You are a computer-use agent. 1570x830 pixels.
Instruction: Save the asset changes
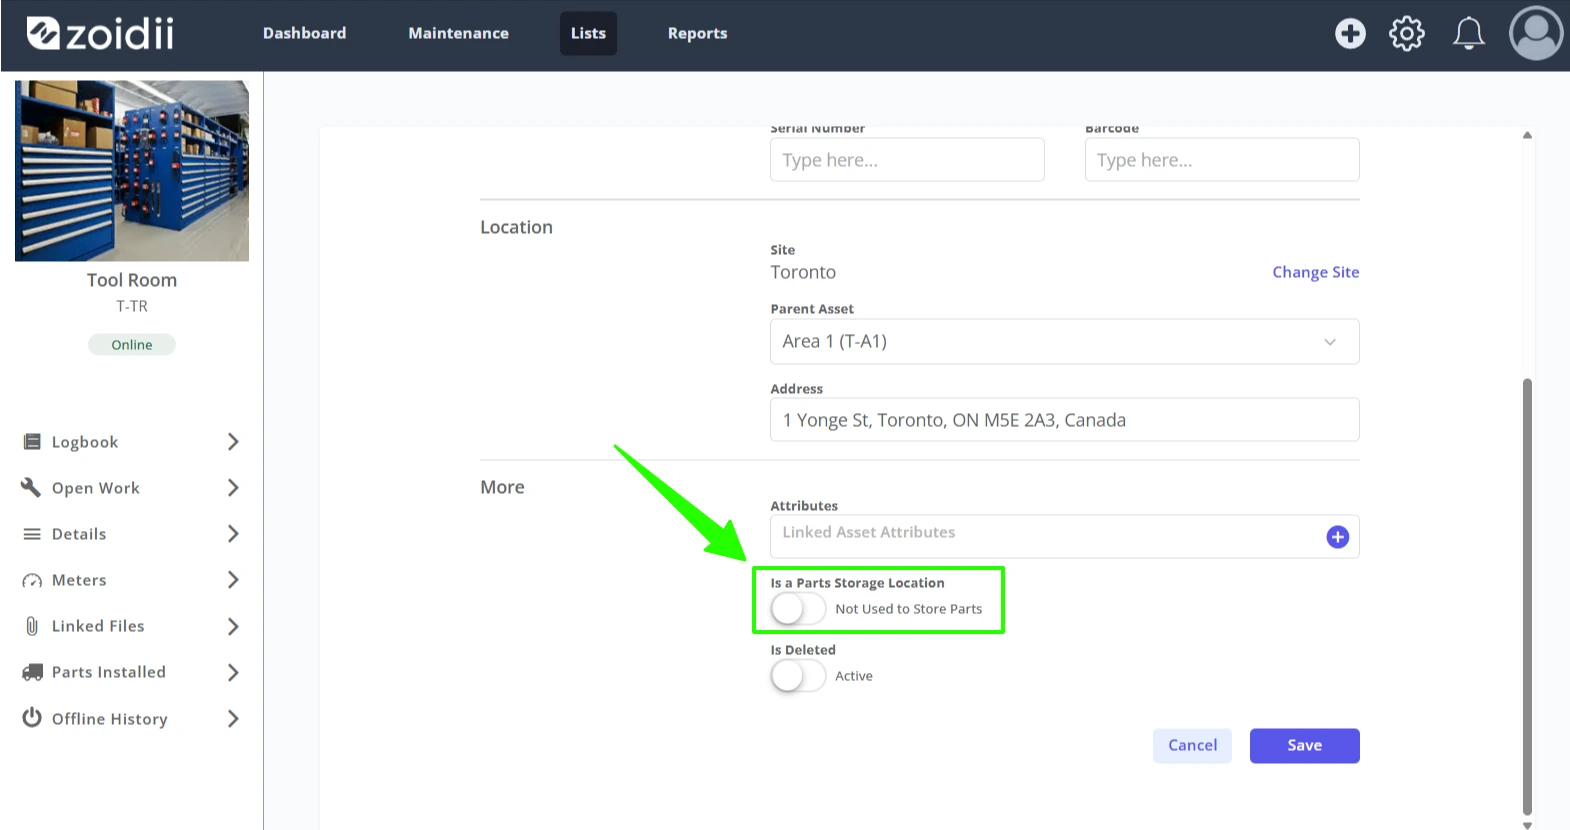[1304, 745]
